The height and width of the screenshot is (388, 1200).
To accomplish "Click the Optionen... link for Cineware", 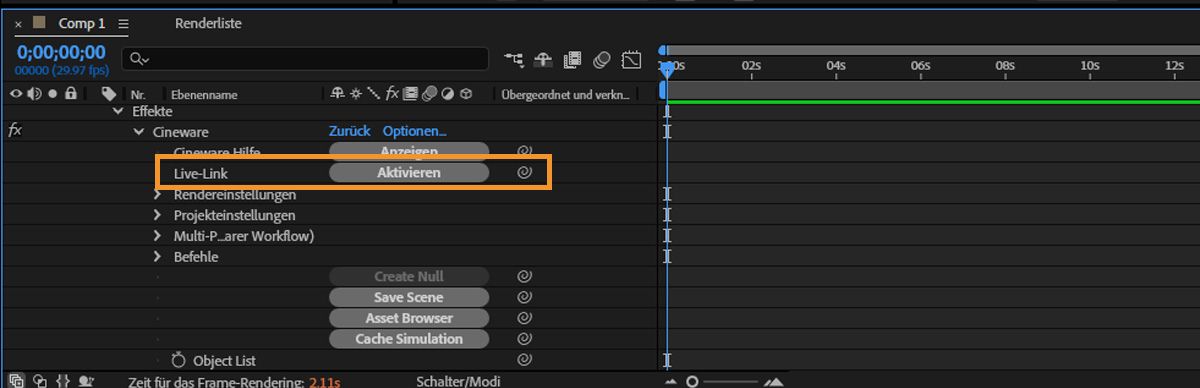I will (x=414, y=131).
